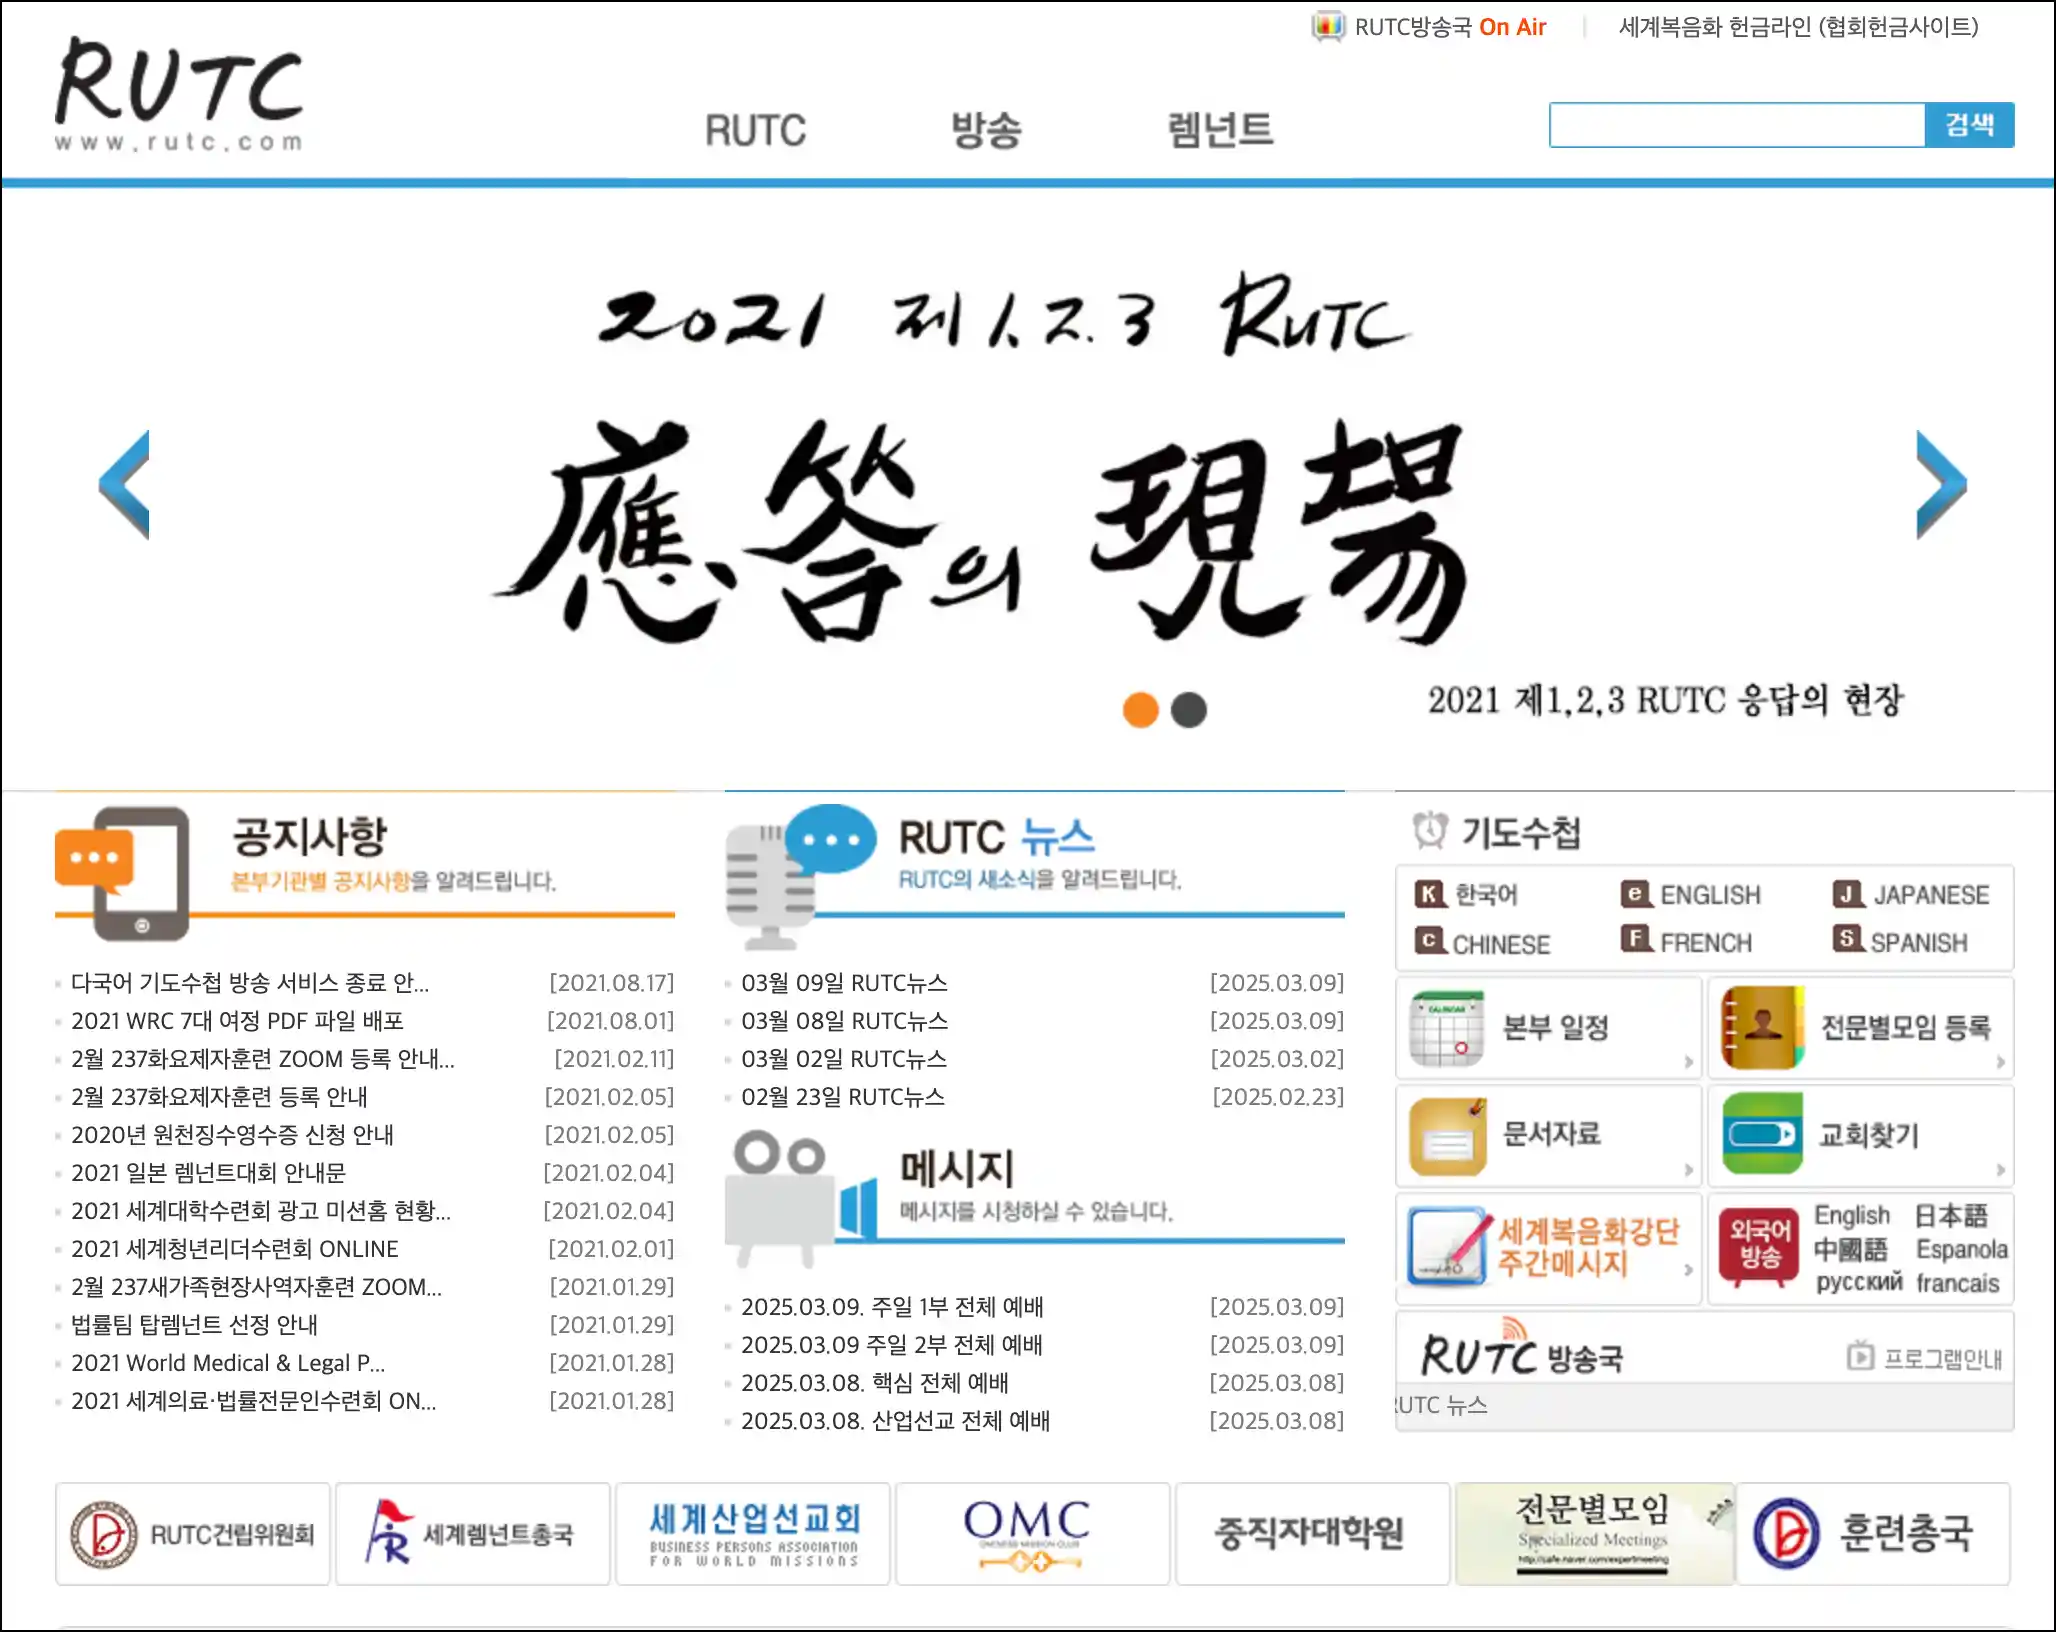Image resolution: width=2056 pixels, height=1632 pixels.
Task: Open 본부 일정 calendar icon
Action: point(1446,1028)
